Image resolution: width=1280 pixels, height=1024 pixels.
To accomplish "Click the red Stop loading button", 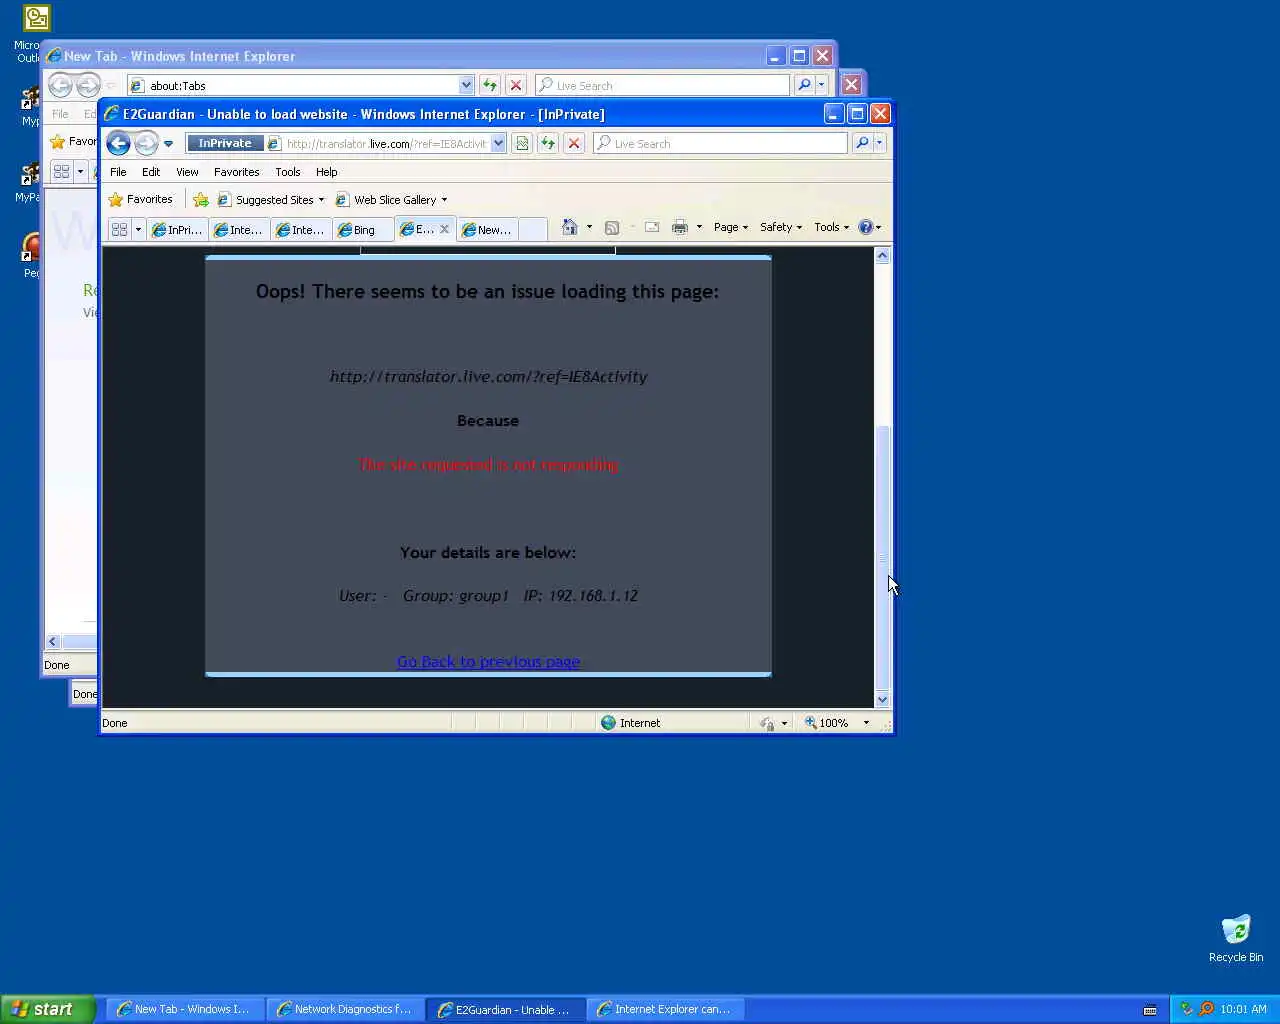I will [x=573, y=143].
